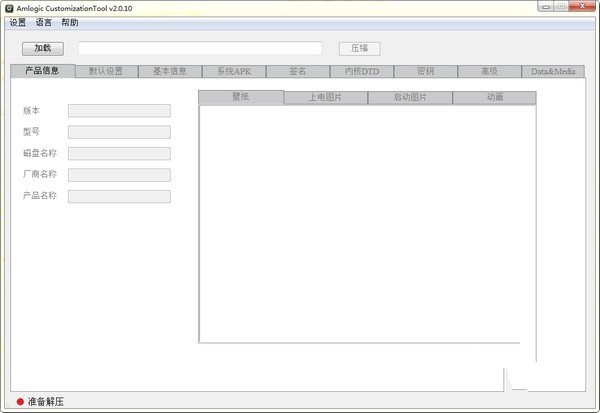
Task: Open the 设置 menu
Action: tap(18, 23)
